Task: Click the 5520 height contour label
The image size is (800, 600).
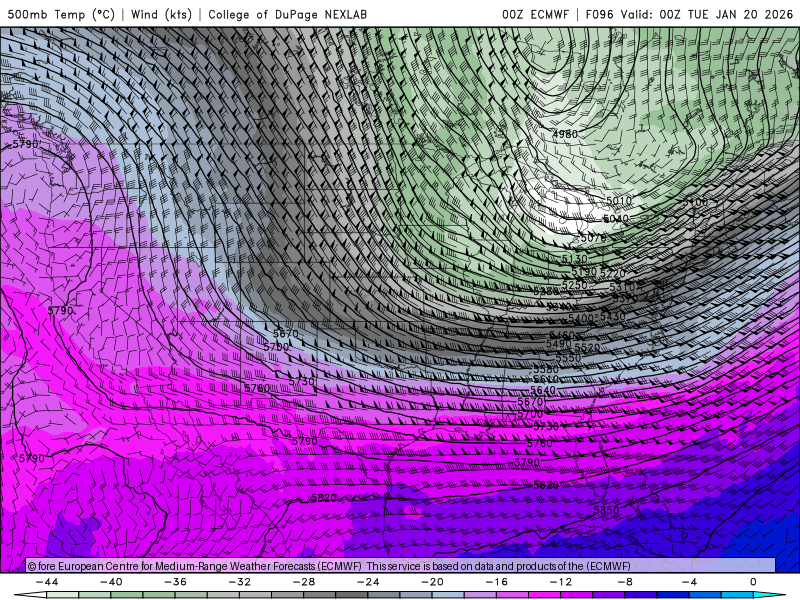Action: pyautogui.click(x=587, y=347)
